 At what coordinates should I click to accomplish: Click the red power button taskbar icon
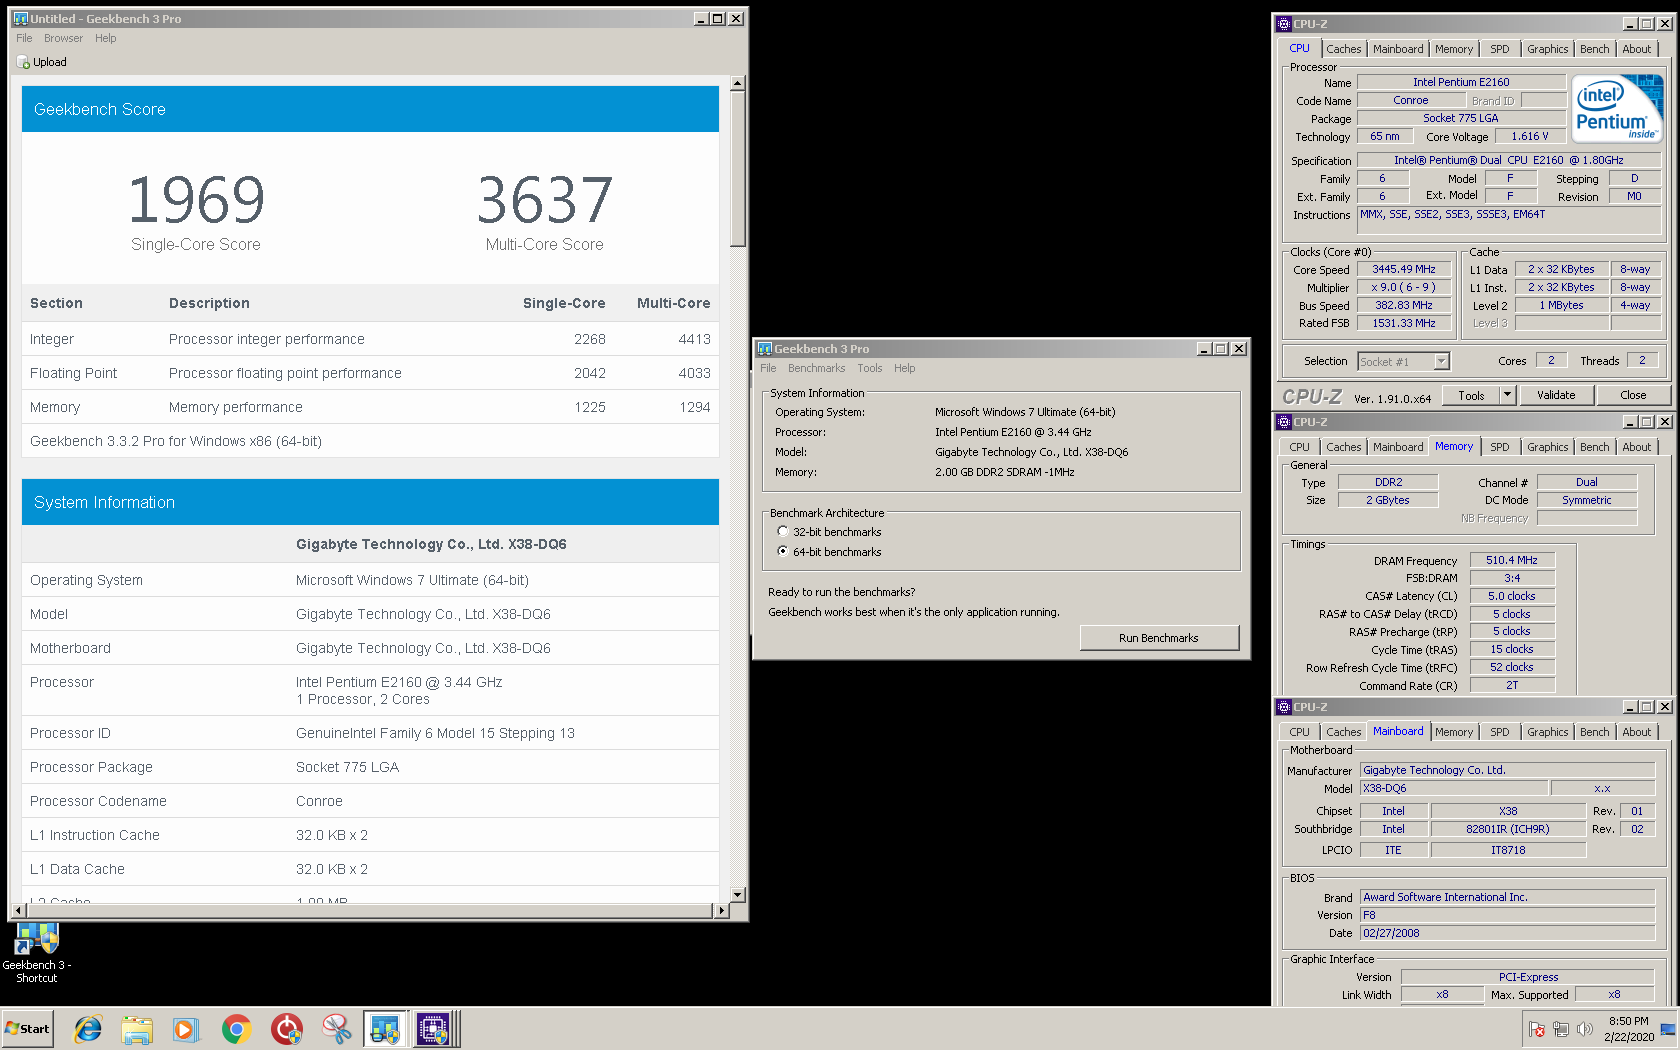(x=286, y=1029)
